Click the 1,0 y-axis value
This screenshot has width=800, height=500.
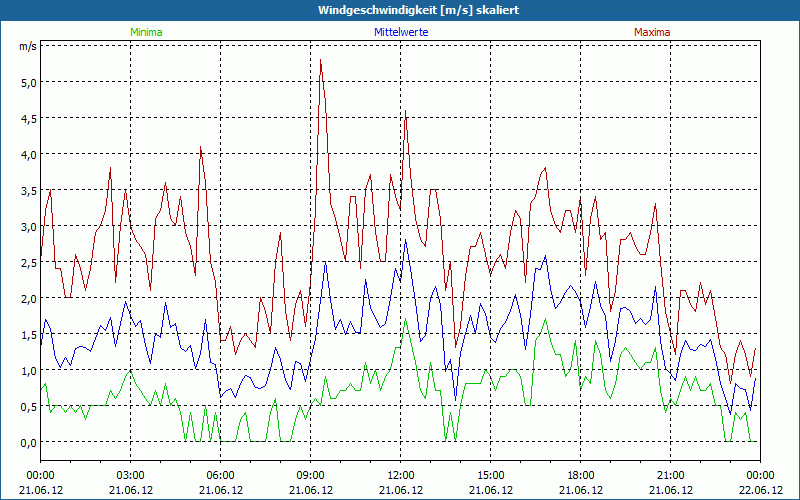click(28, 370)
